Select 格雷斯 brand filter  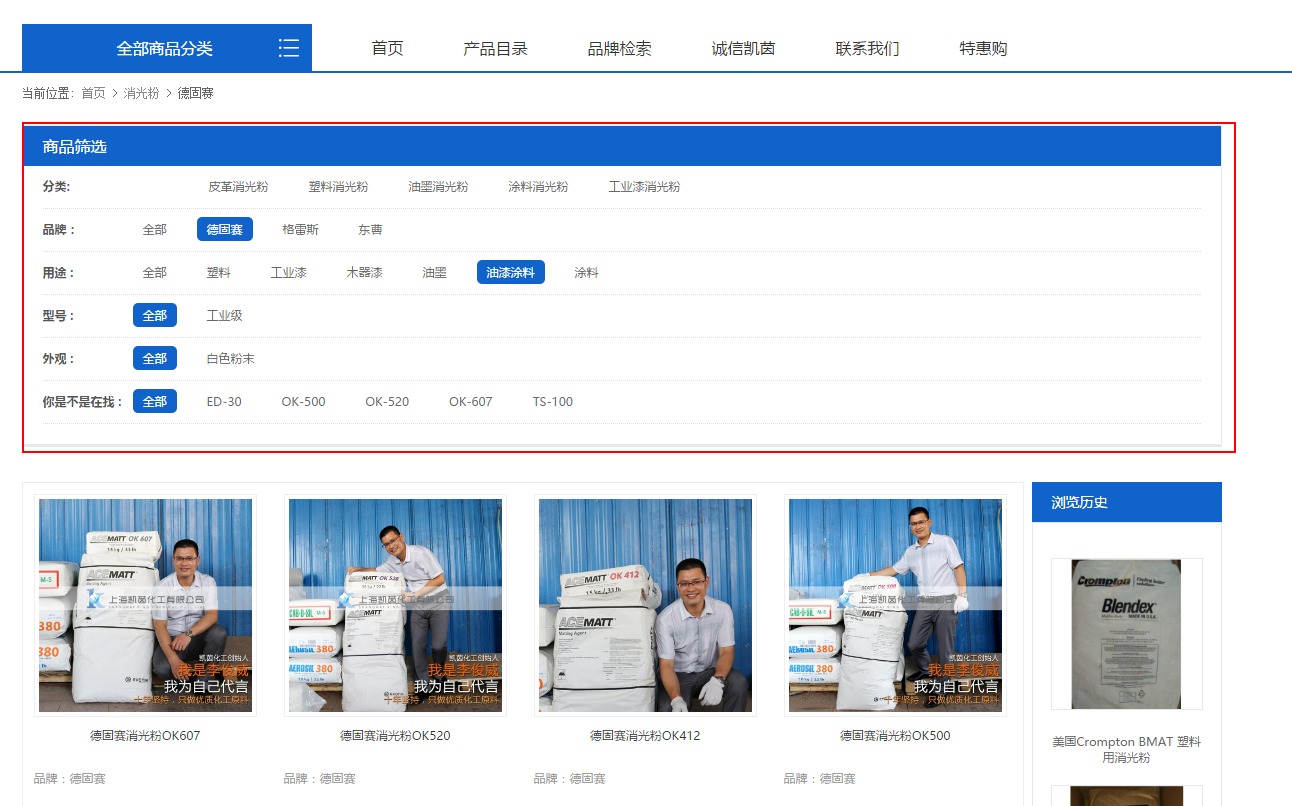coord(300,230)
